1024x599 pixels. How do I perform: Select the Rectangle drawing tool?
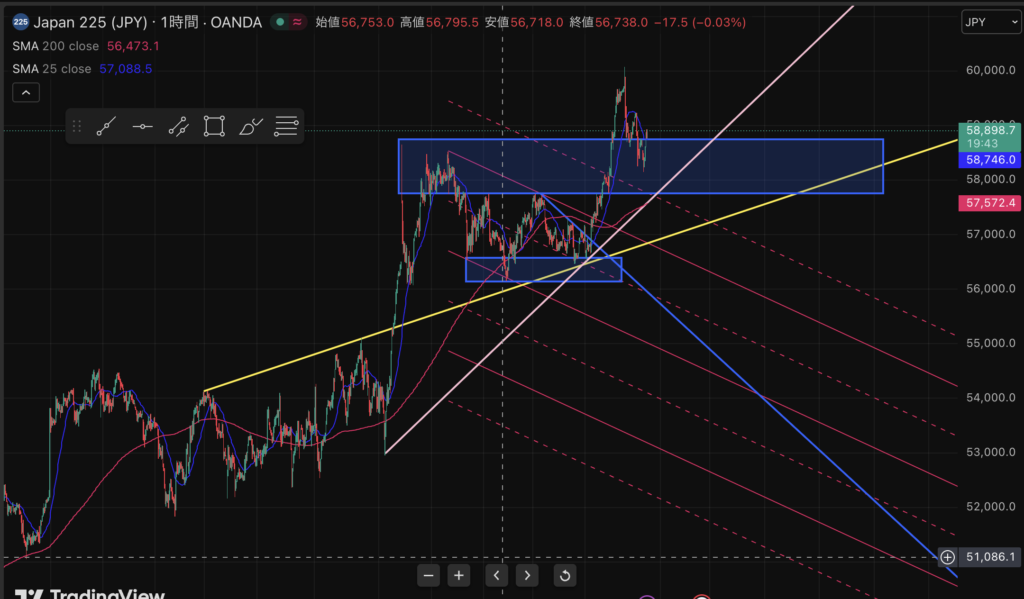click(214, 126)
